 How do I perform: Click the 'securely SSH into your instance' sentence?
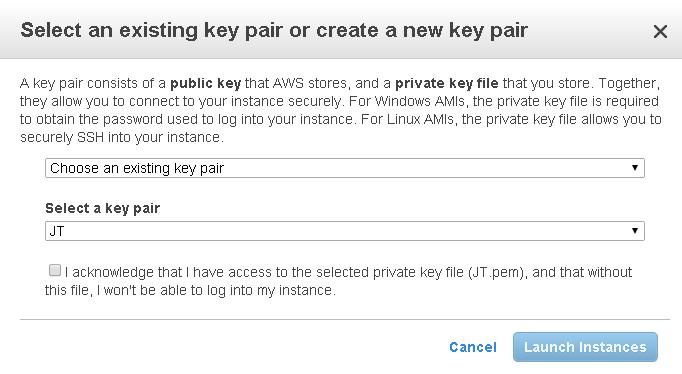[x=122, y=137]
